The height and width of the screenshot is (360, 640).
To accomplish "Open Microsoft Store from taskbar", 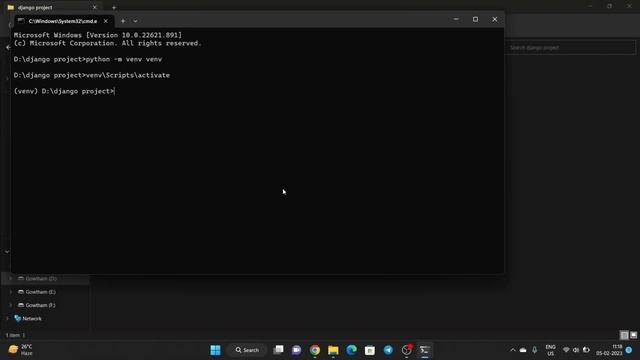I will (x=370, y=350).
